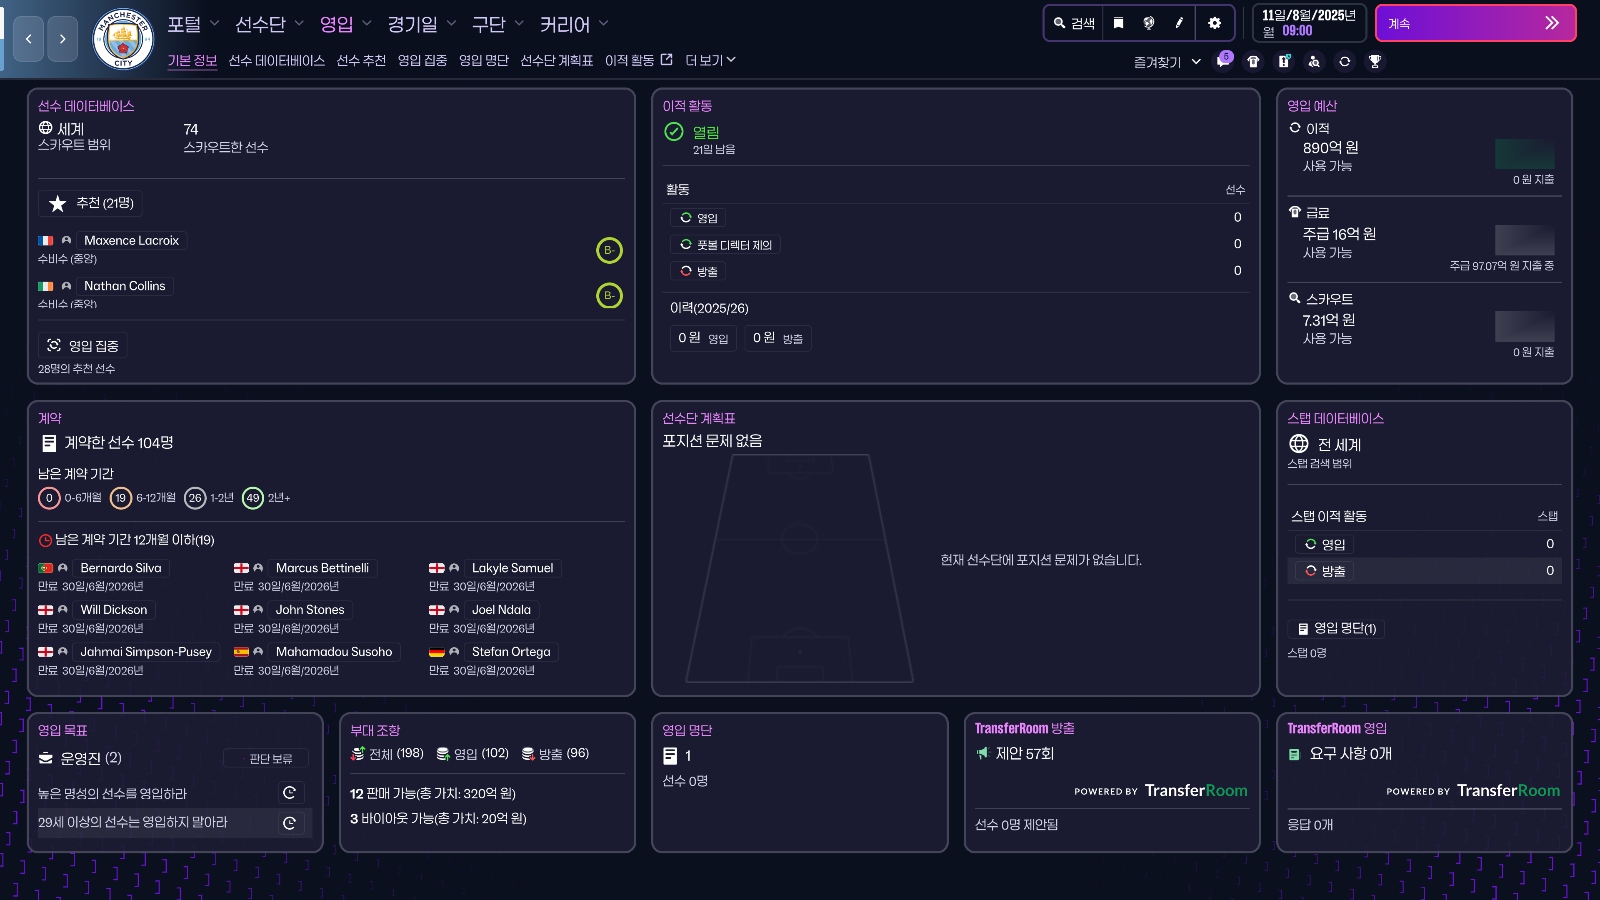1600x900 pixels.
Task: Open the messages icon with badge 5
Action: [1222, 61]
